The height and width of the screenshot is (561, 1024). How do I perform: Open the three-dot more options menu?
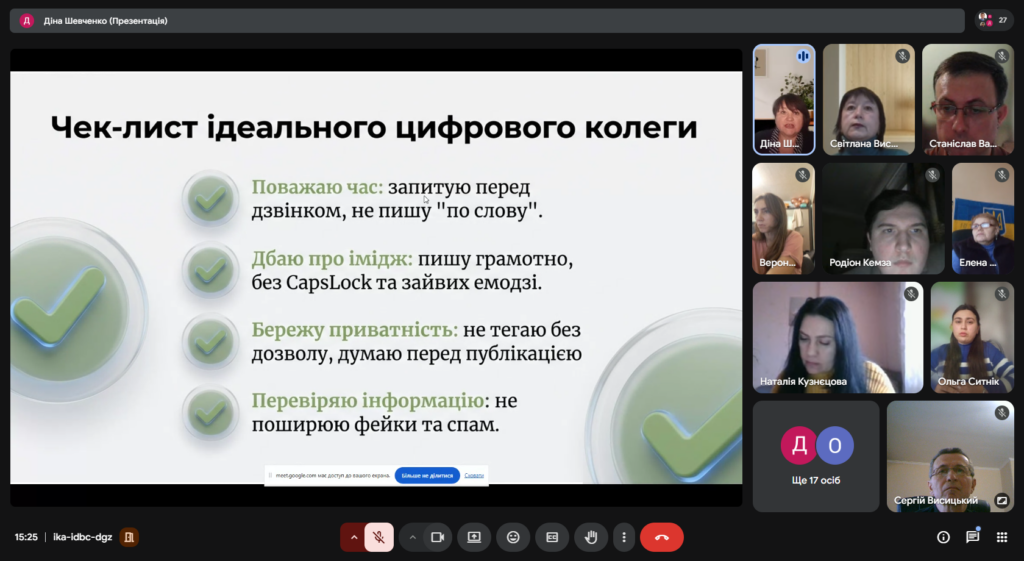(x=624, y=537)
